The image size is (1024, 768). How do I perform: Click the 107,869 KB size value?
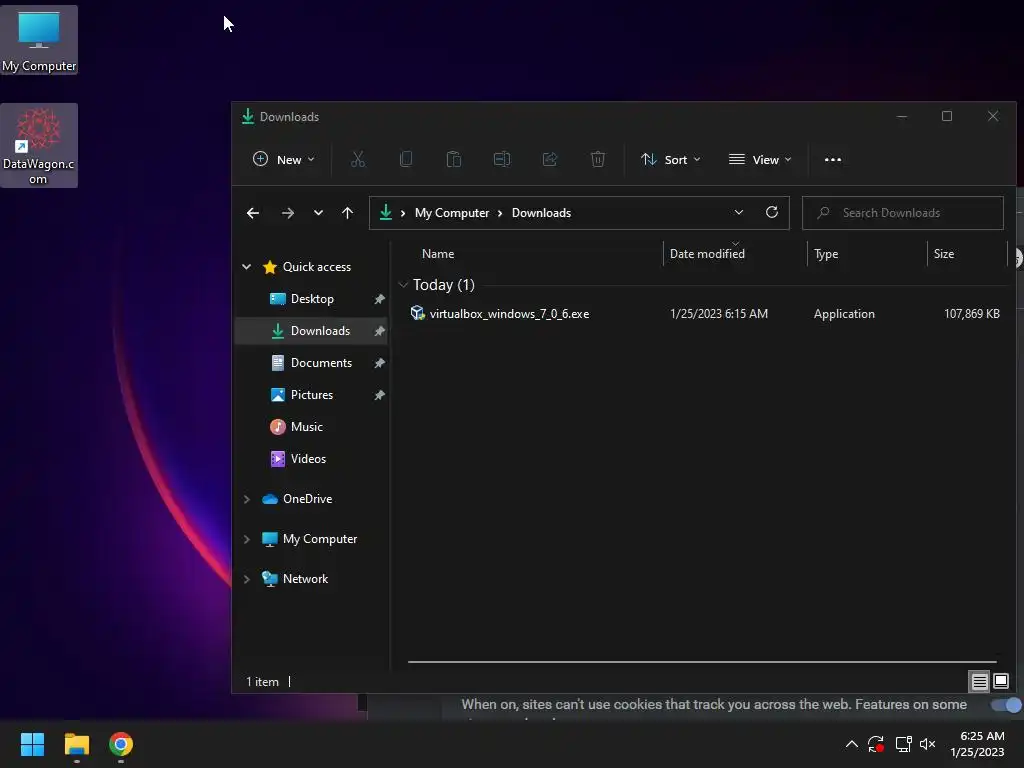pos(972,314)
